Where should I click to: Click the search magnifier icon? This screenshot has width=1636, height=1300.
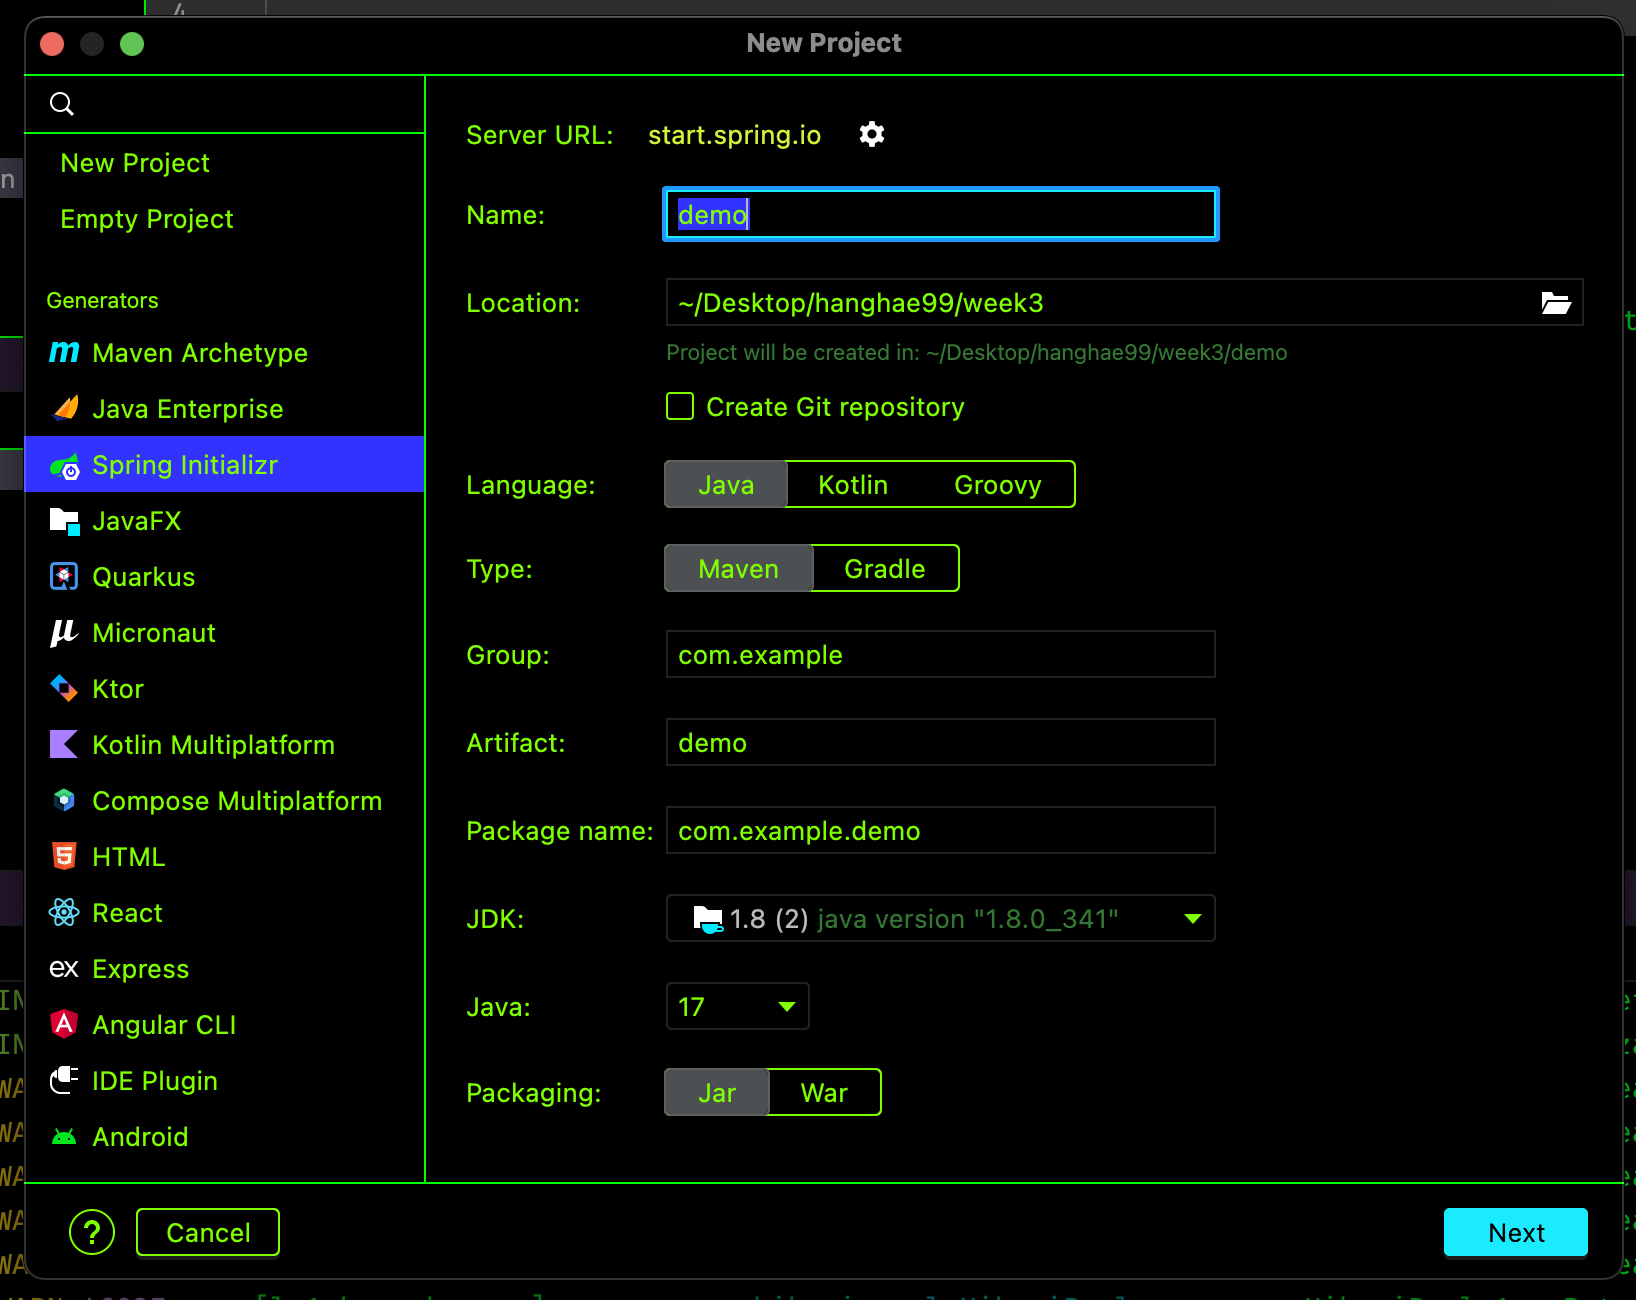[x=62, y=104]
